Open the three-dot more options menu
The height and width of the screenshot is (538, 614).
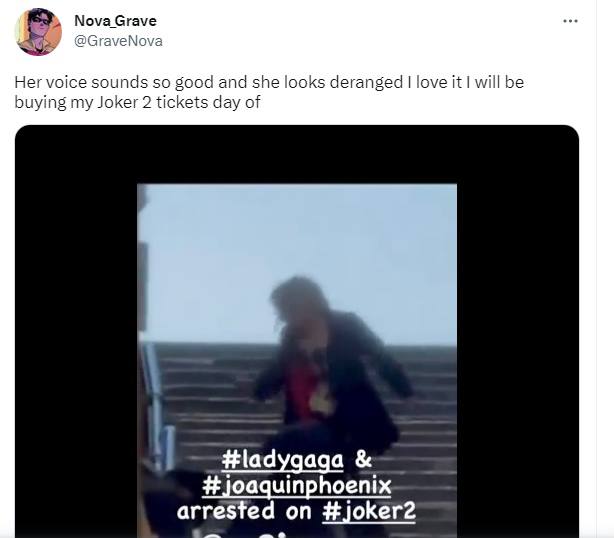tap(570, 21)
